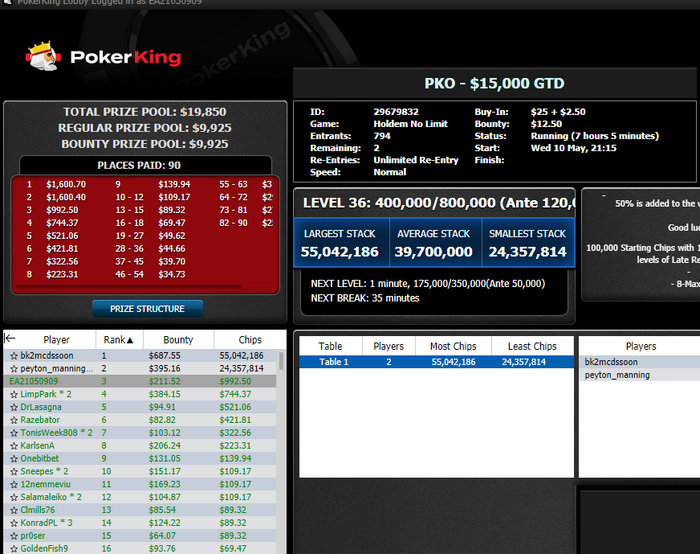This screenshot has height=554, width=700.
Task: Sort player list by Rank column
Action: [119, 340]
